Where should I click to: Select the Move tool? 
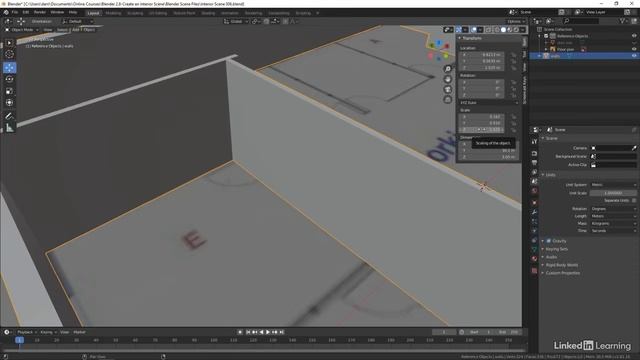pyautogui.click(x=9, y=68)
